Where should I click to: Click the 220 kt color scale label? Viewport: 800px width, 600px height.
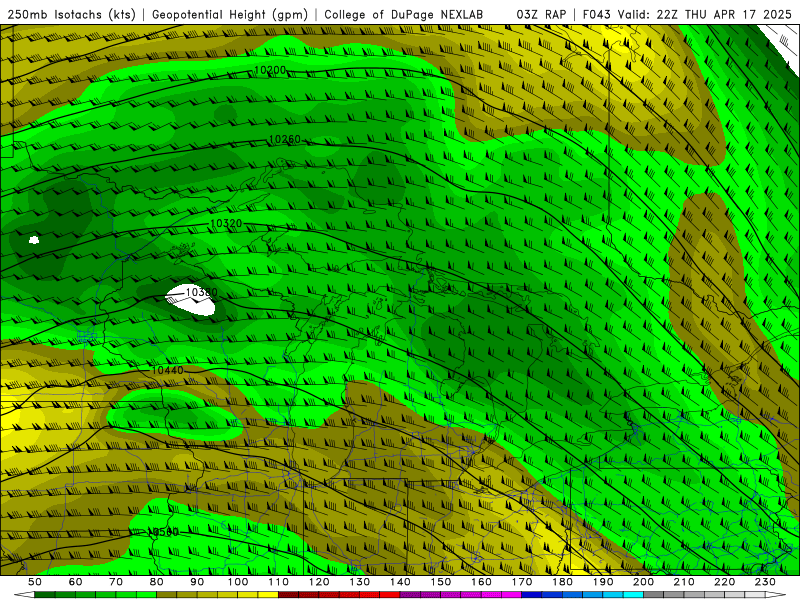coord(725,582)
